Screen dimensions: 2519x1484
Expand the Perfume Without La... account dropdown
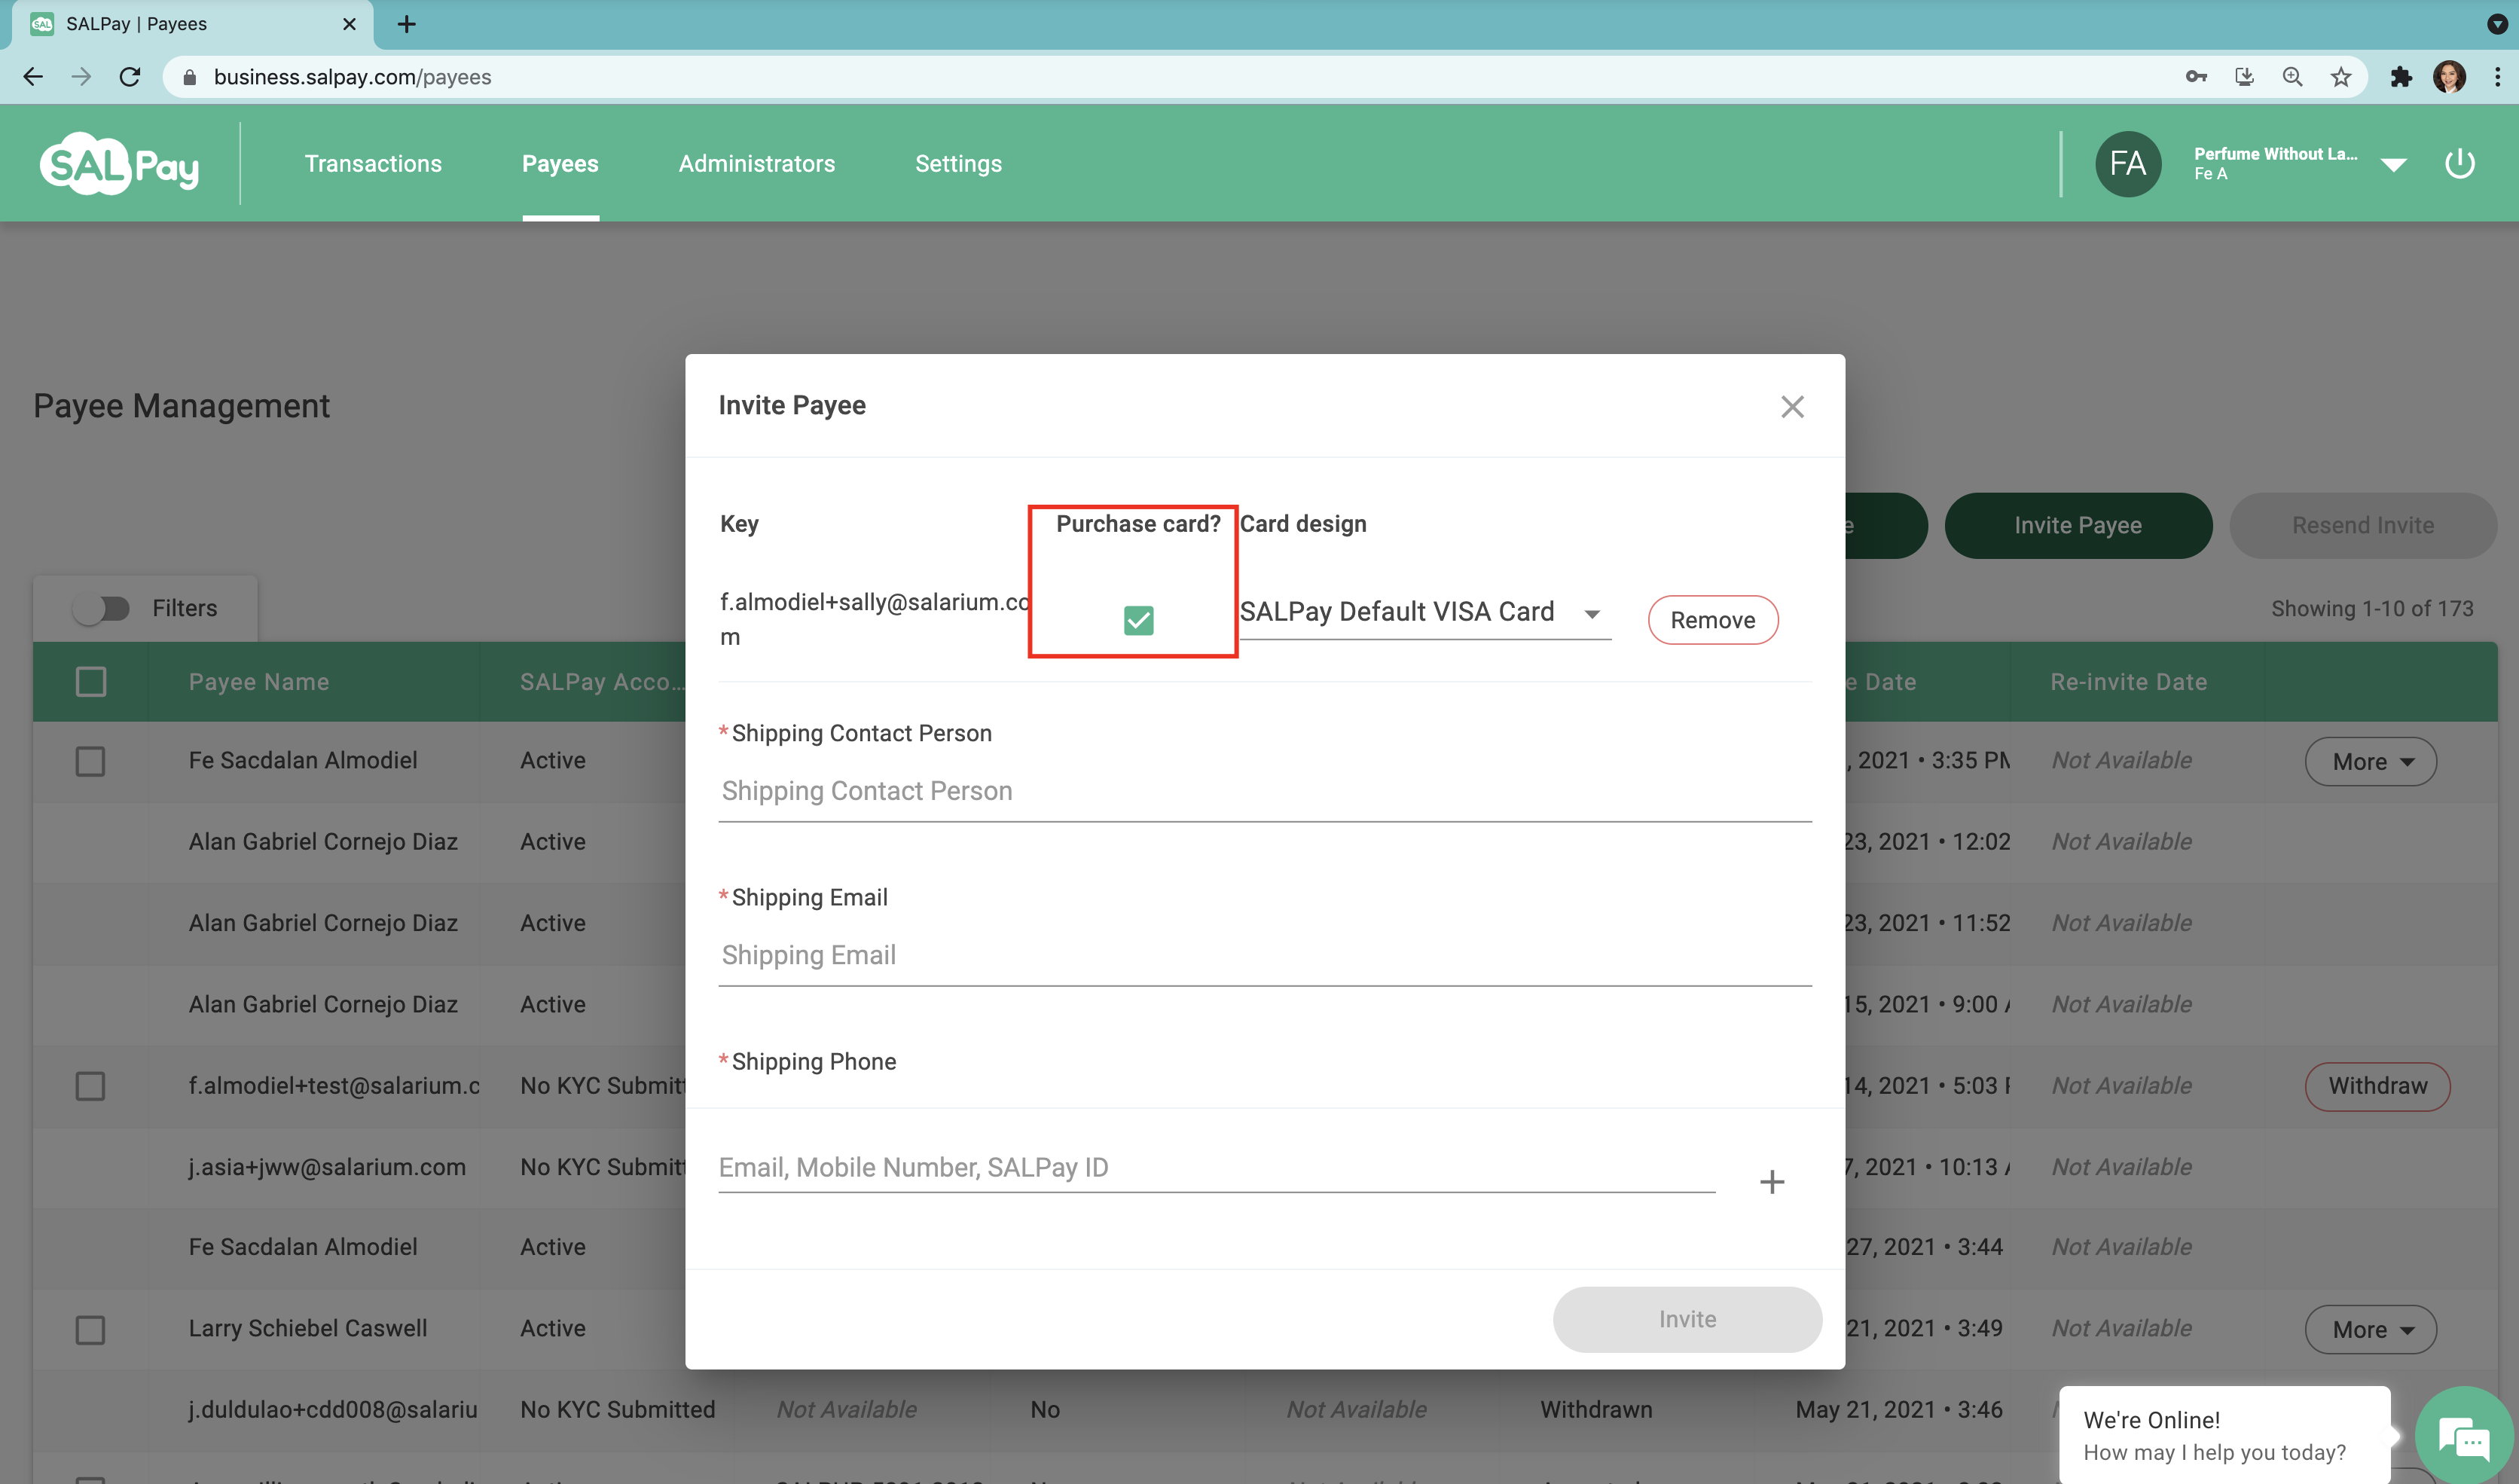click(x=2393, y=165)
